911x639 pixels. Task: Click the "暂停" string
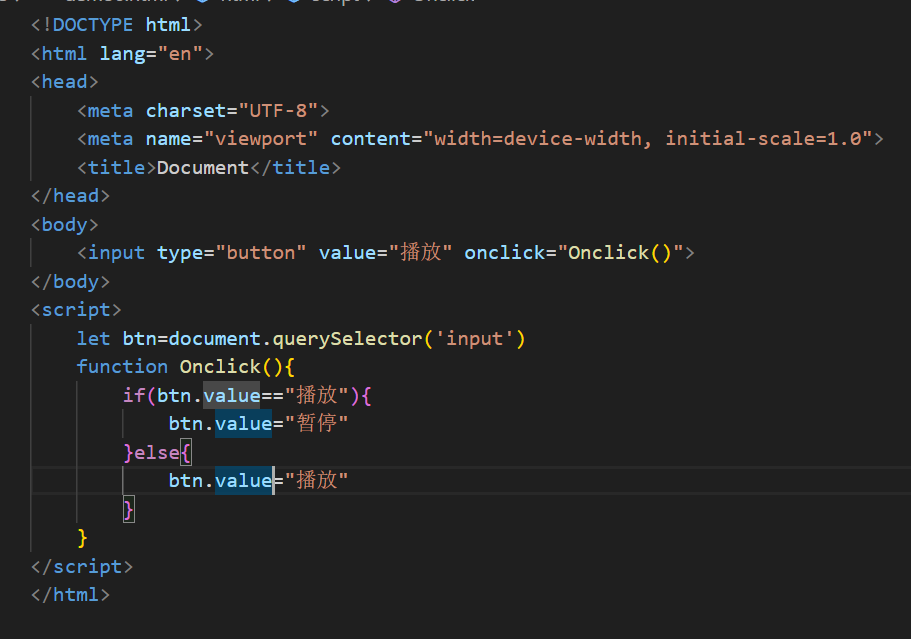317,423
